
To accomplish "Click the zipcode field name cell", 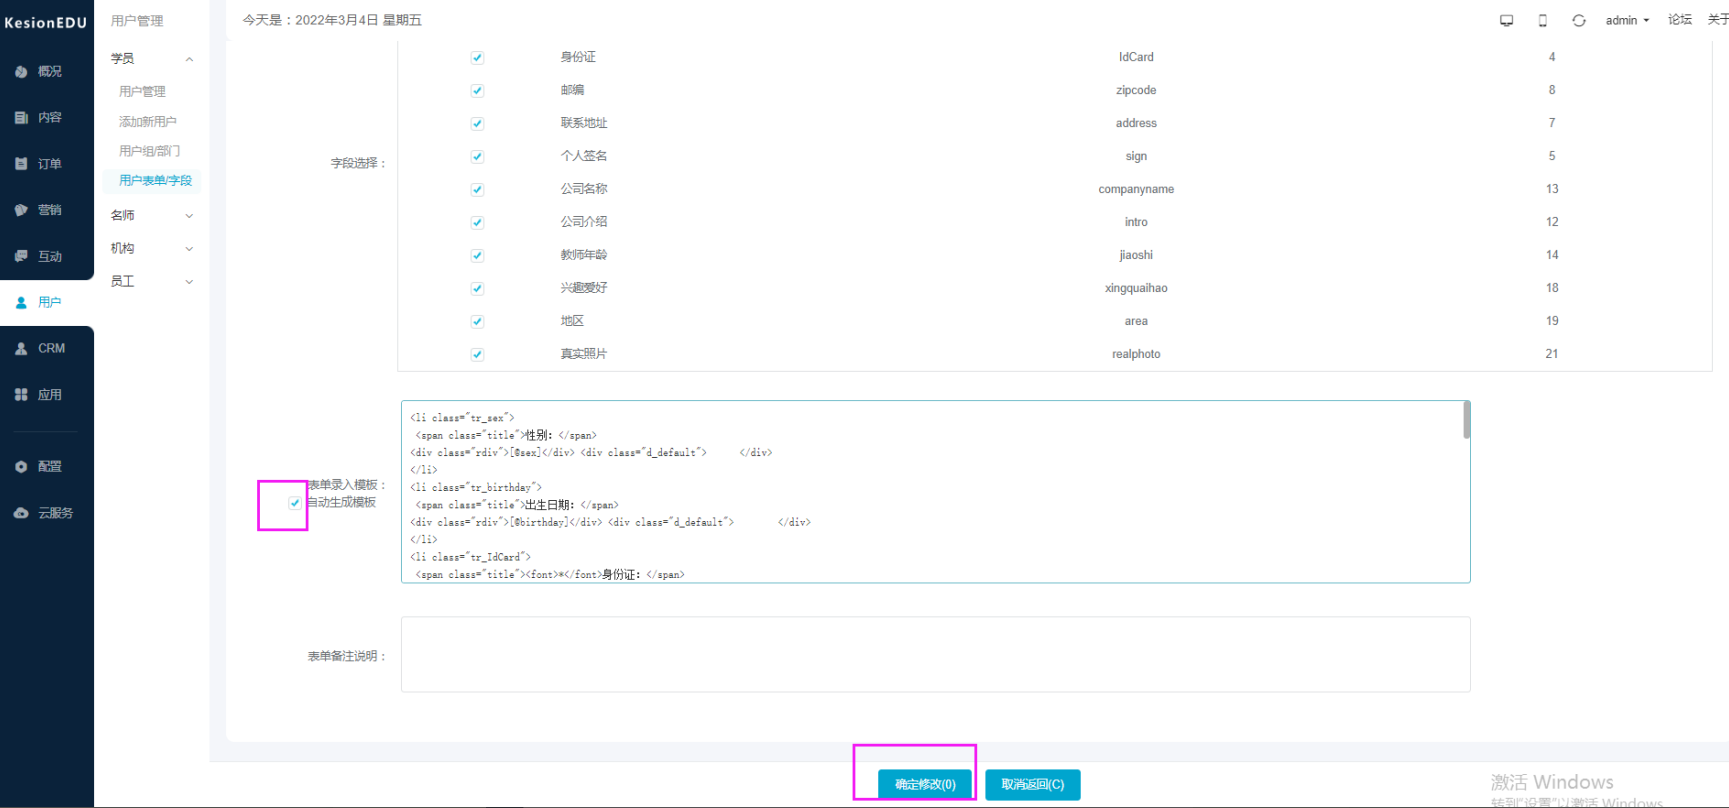I will click(x=1136, y=90).
